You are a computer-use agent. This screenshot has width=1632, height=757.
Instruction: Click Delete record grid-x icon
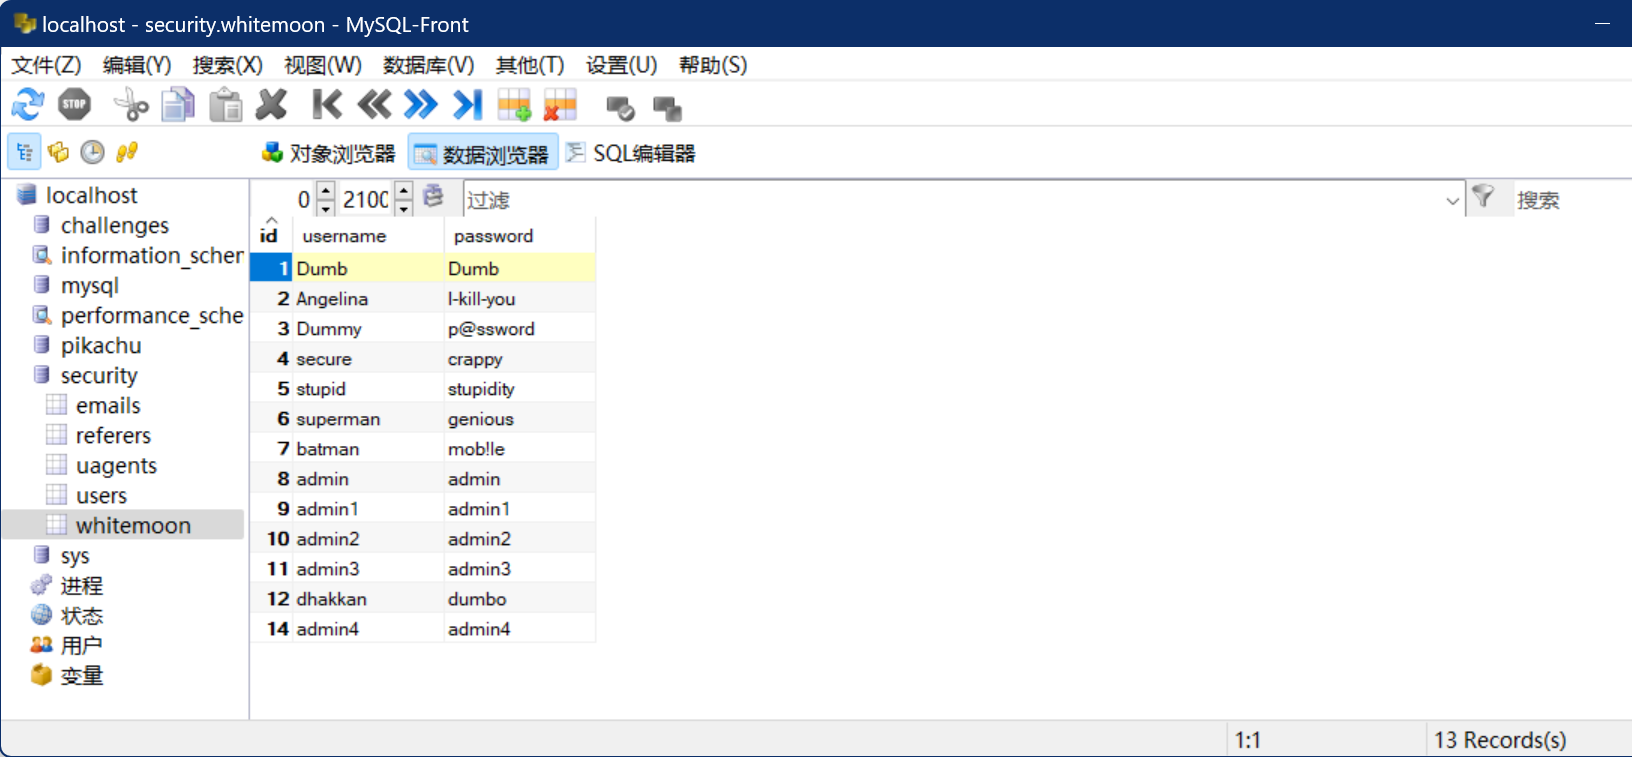tap(560, 104)
